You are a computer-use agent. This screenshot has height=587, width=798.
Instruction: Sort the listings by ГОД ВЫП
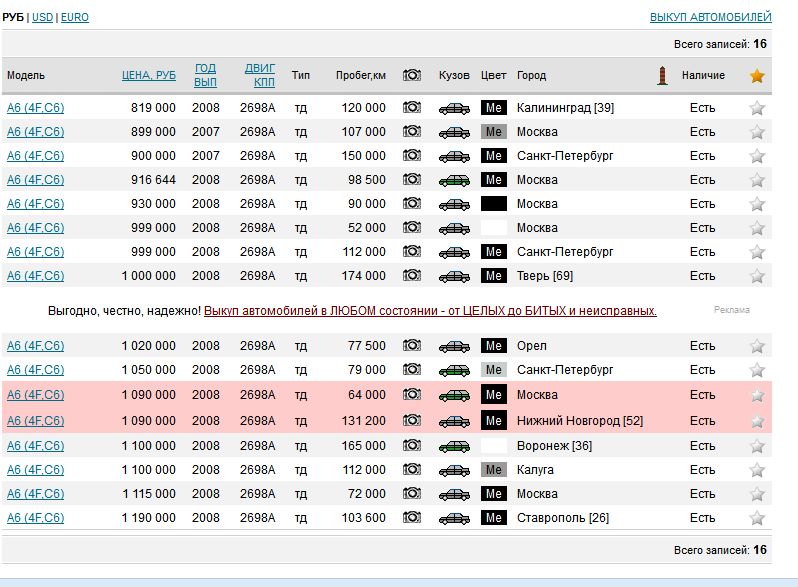coord(205,75)
